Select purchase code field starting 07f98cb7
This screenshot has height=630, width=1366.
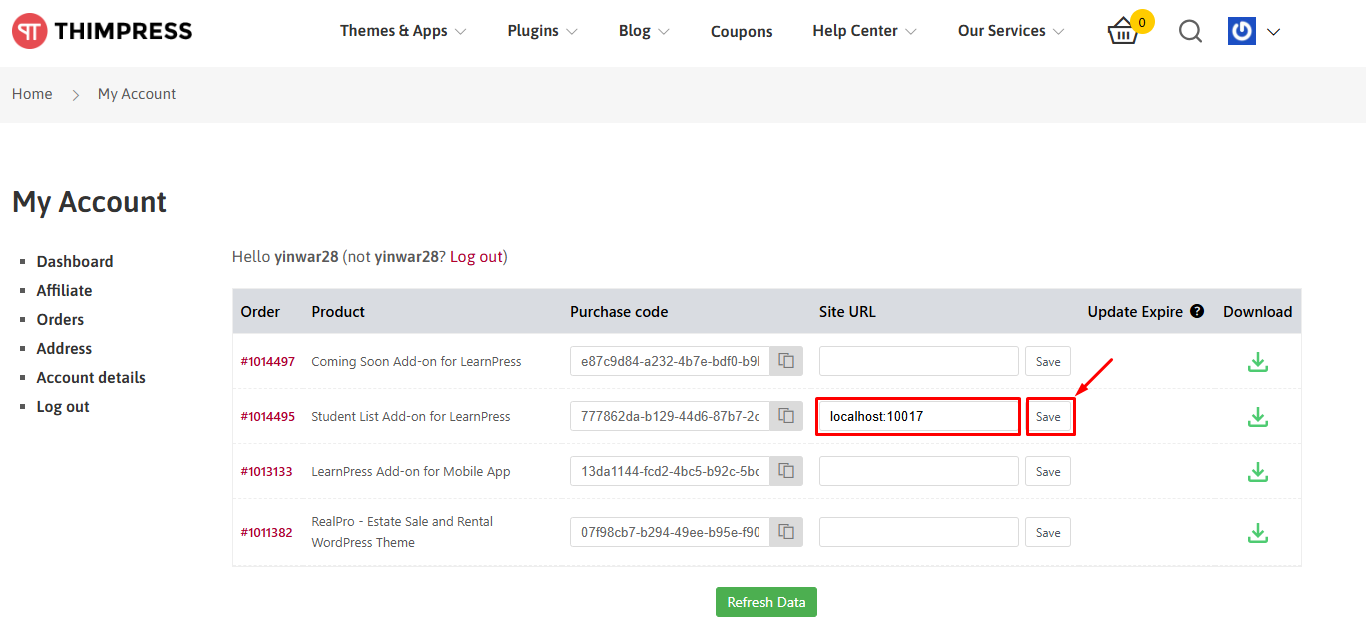pyautogui.click(x=670, y=532)
